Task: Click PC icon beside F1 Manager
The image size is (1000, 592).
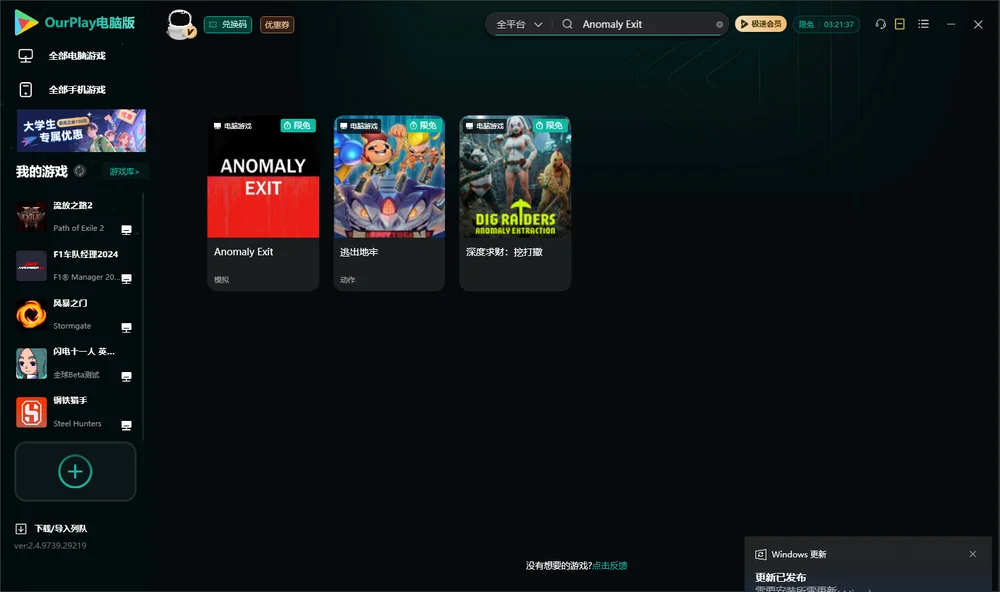Action: pos(127,279)
